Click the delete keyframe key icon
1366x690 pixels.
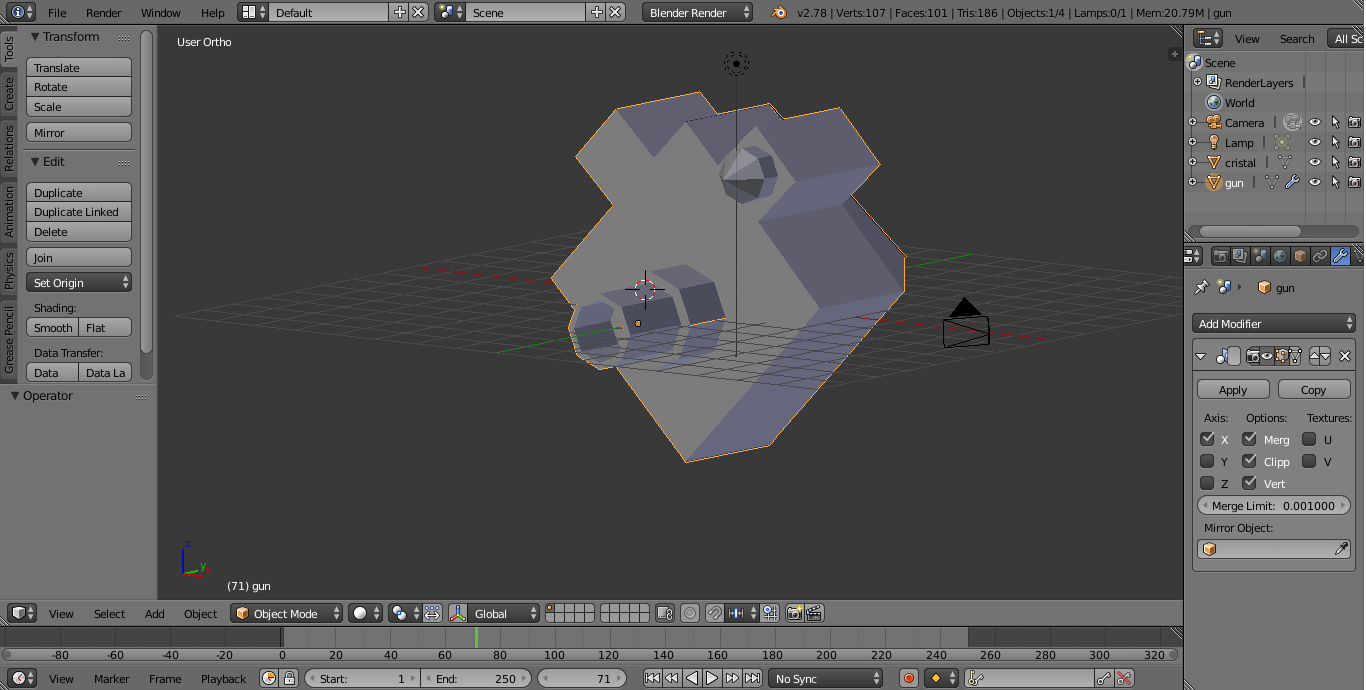1124,678
